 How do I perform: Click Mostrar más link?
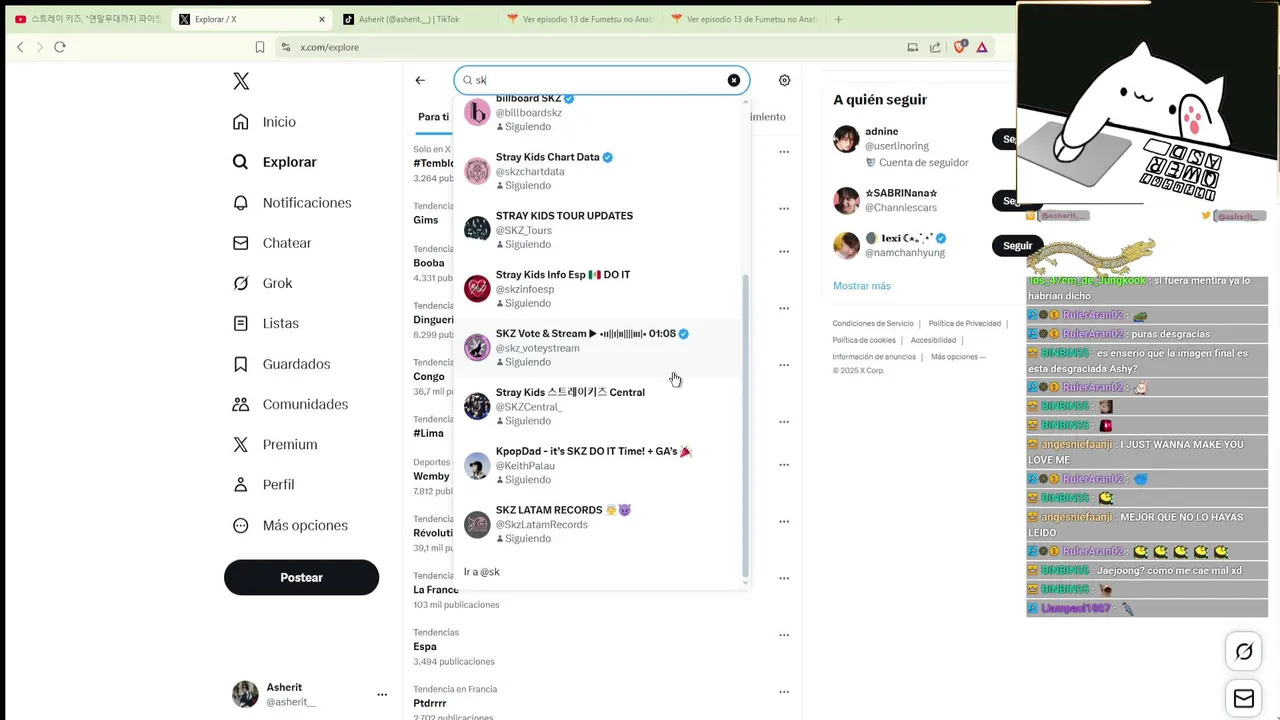[x=862, y=286]
